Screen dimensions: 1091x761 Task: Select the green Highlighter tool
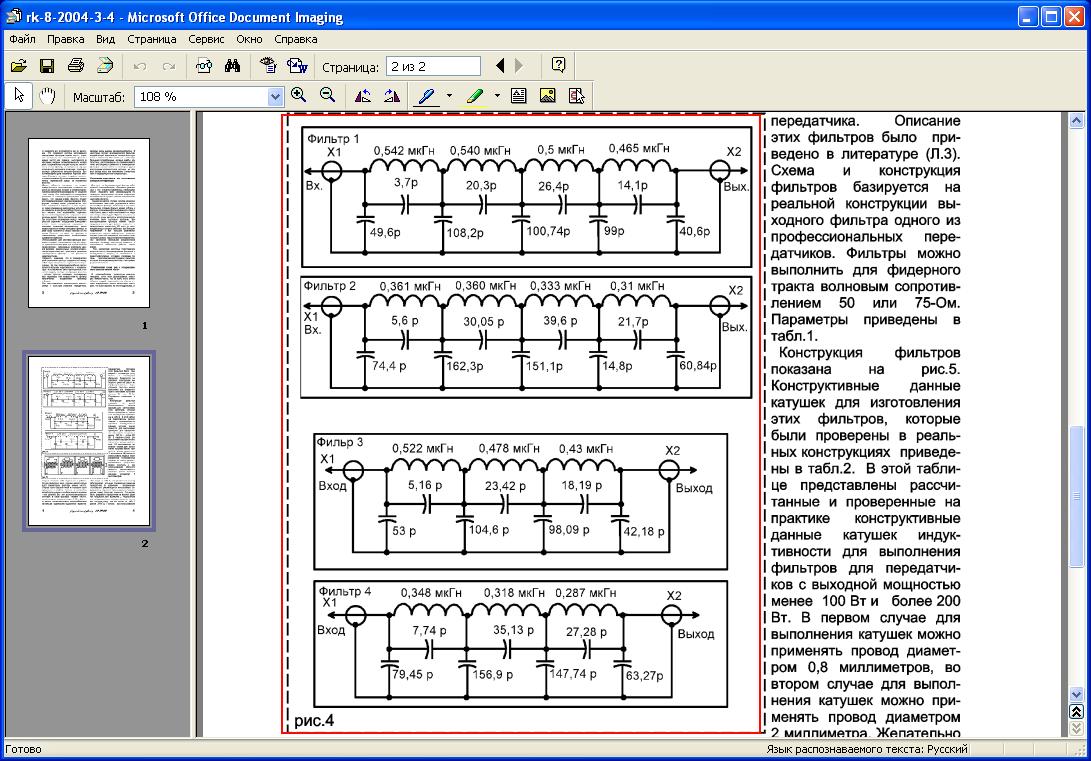[x=475, y=96]
